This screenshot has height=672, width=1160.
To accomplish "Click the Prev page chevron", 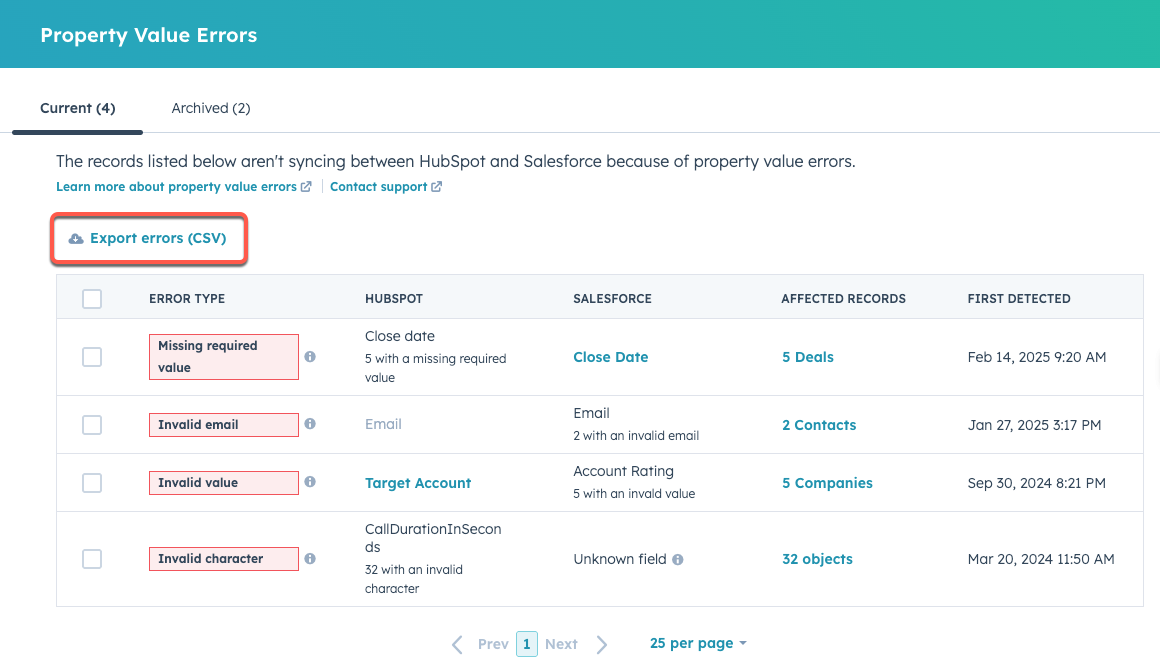I will pos(456,644).
